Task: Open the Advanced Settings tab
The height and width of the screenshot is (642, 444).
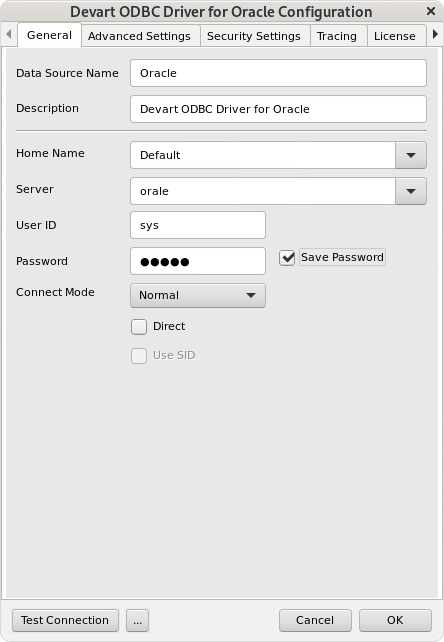Action: (139, 36)
